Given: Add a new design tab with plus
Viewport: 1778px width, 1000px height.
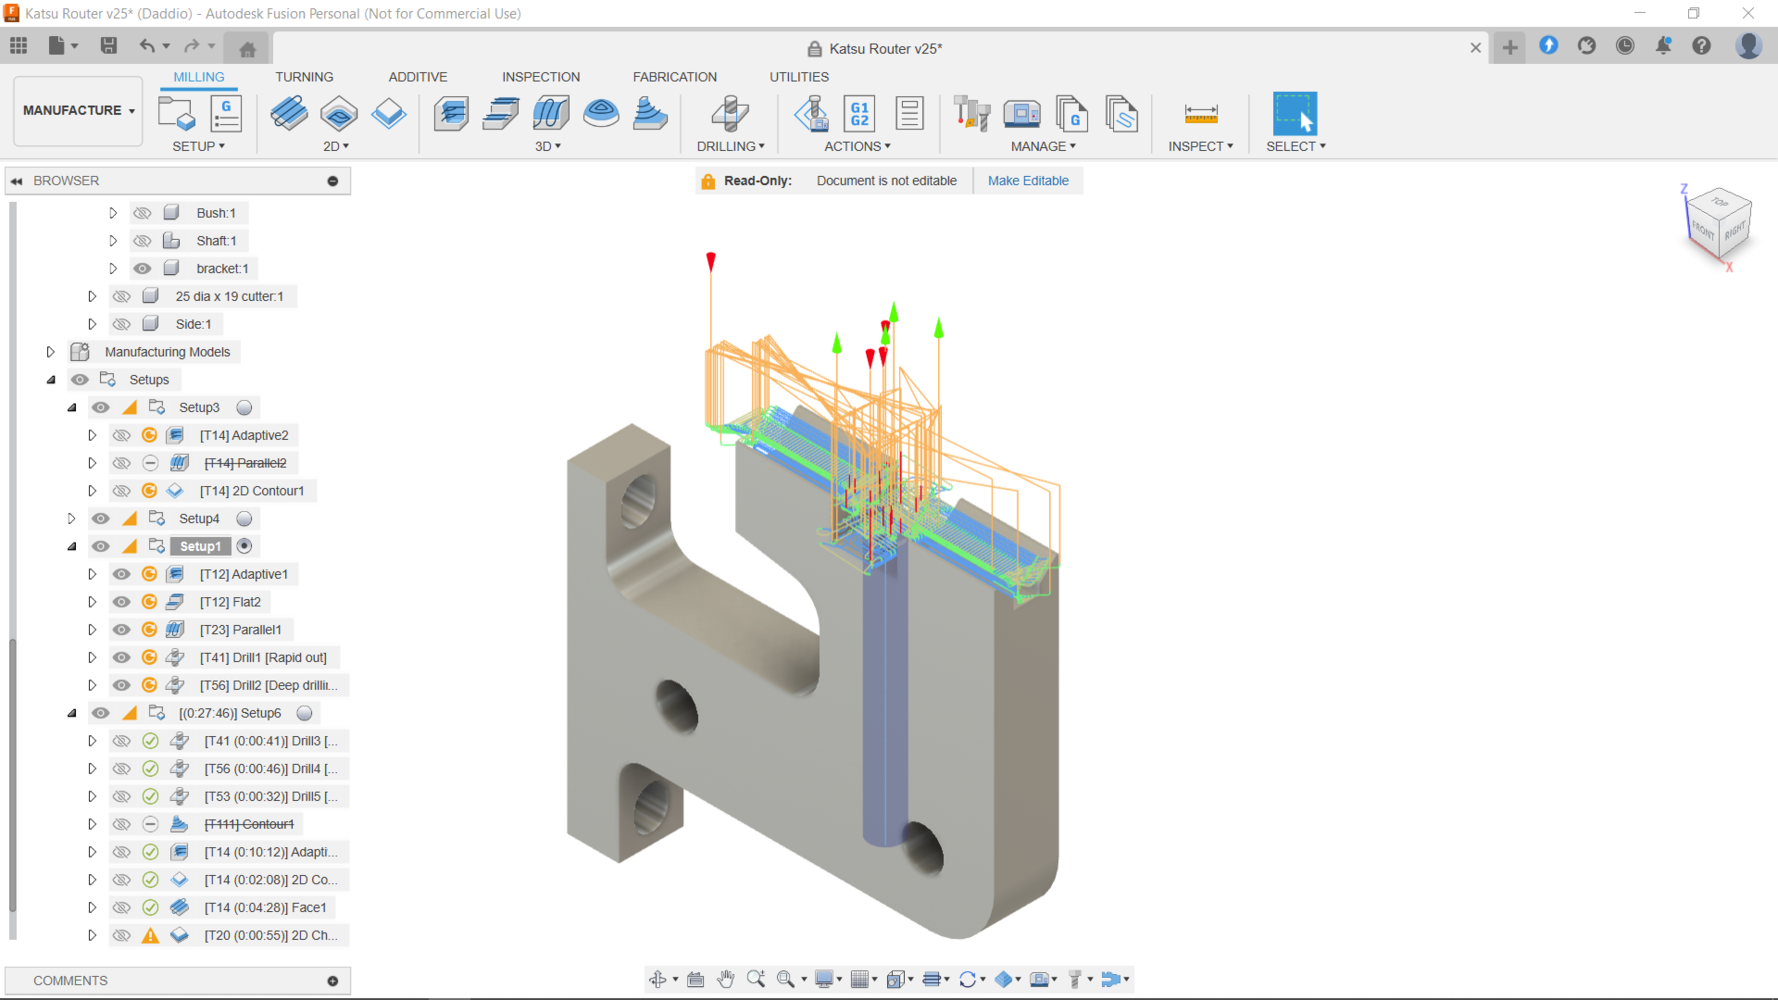Looking at the screenshot, I should 1510,47.
